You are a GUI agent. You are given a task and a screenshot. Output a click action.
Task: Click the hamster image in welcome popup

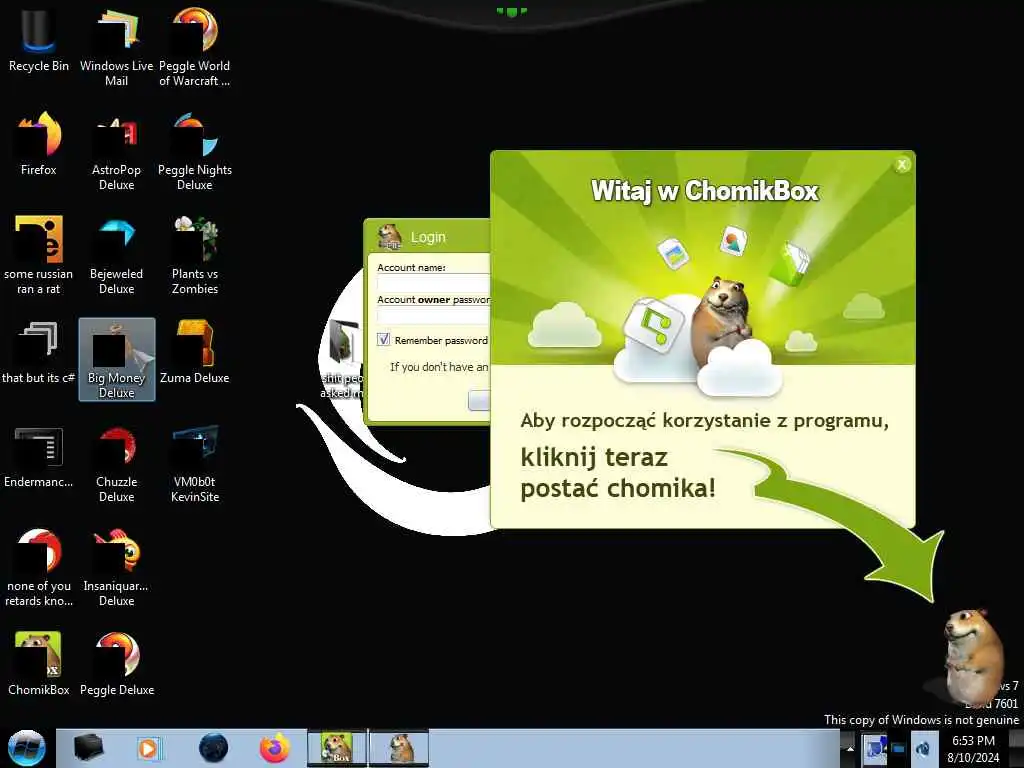(x=722, y=320)
